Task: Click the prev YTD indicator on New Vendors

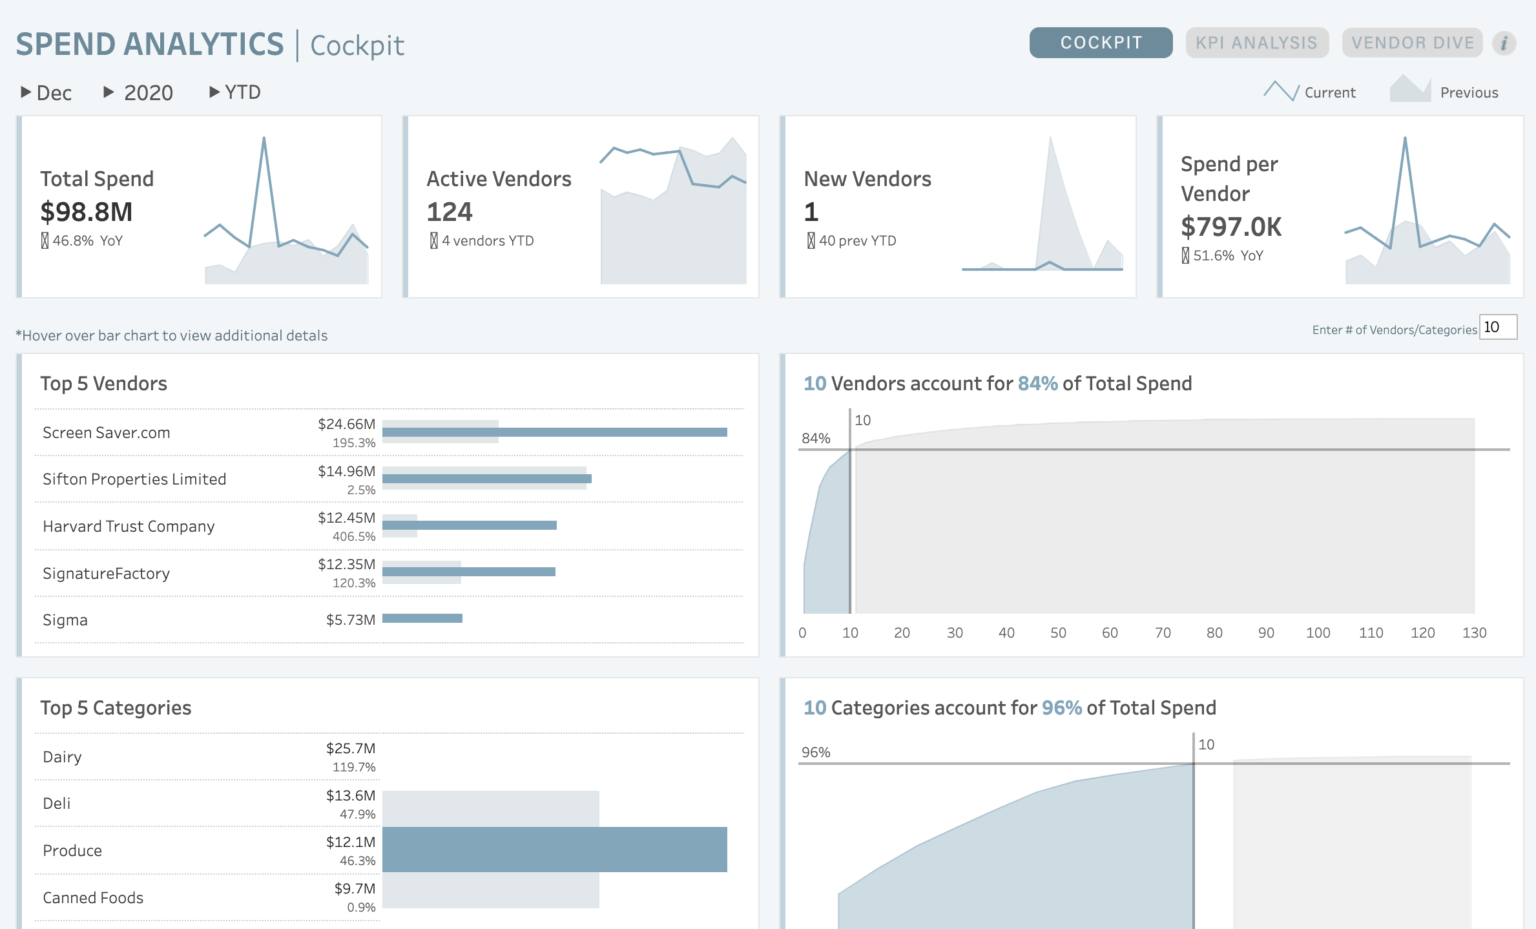Action: coord(851,240)
